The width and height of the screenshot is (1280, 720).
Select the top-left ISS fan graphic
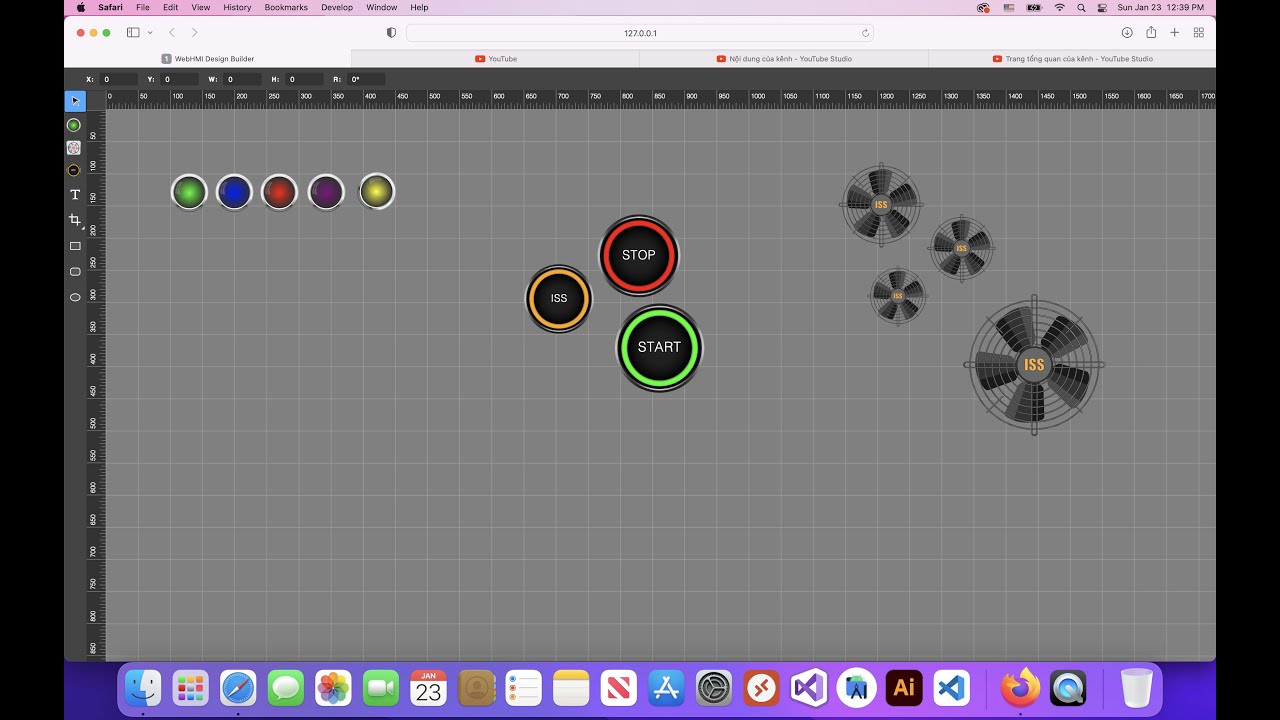pyautogui.click(x=881, y=204)
